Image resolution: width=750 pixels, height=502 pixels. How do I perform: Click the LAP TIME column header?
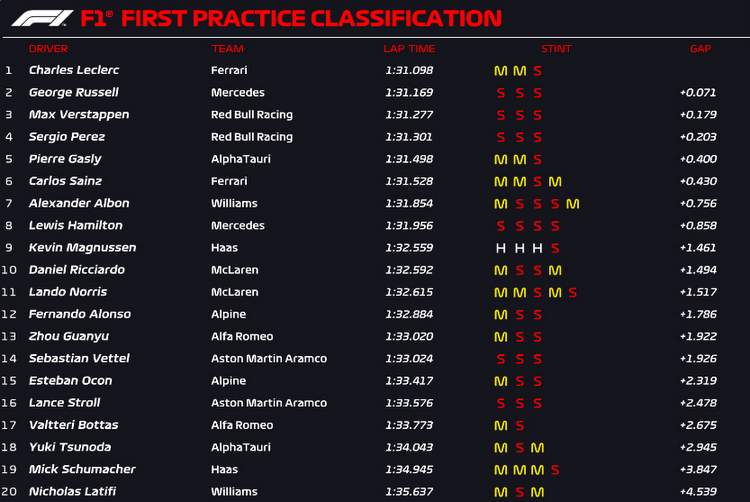click(x=409, y=49)
